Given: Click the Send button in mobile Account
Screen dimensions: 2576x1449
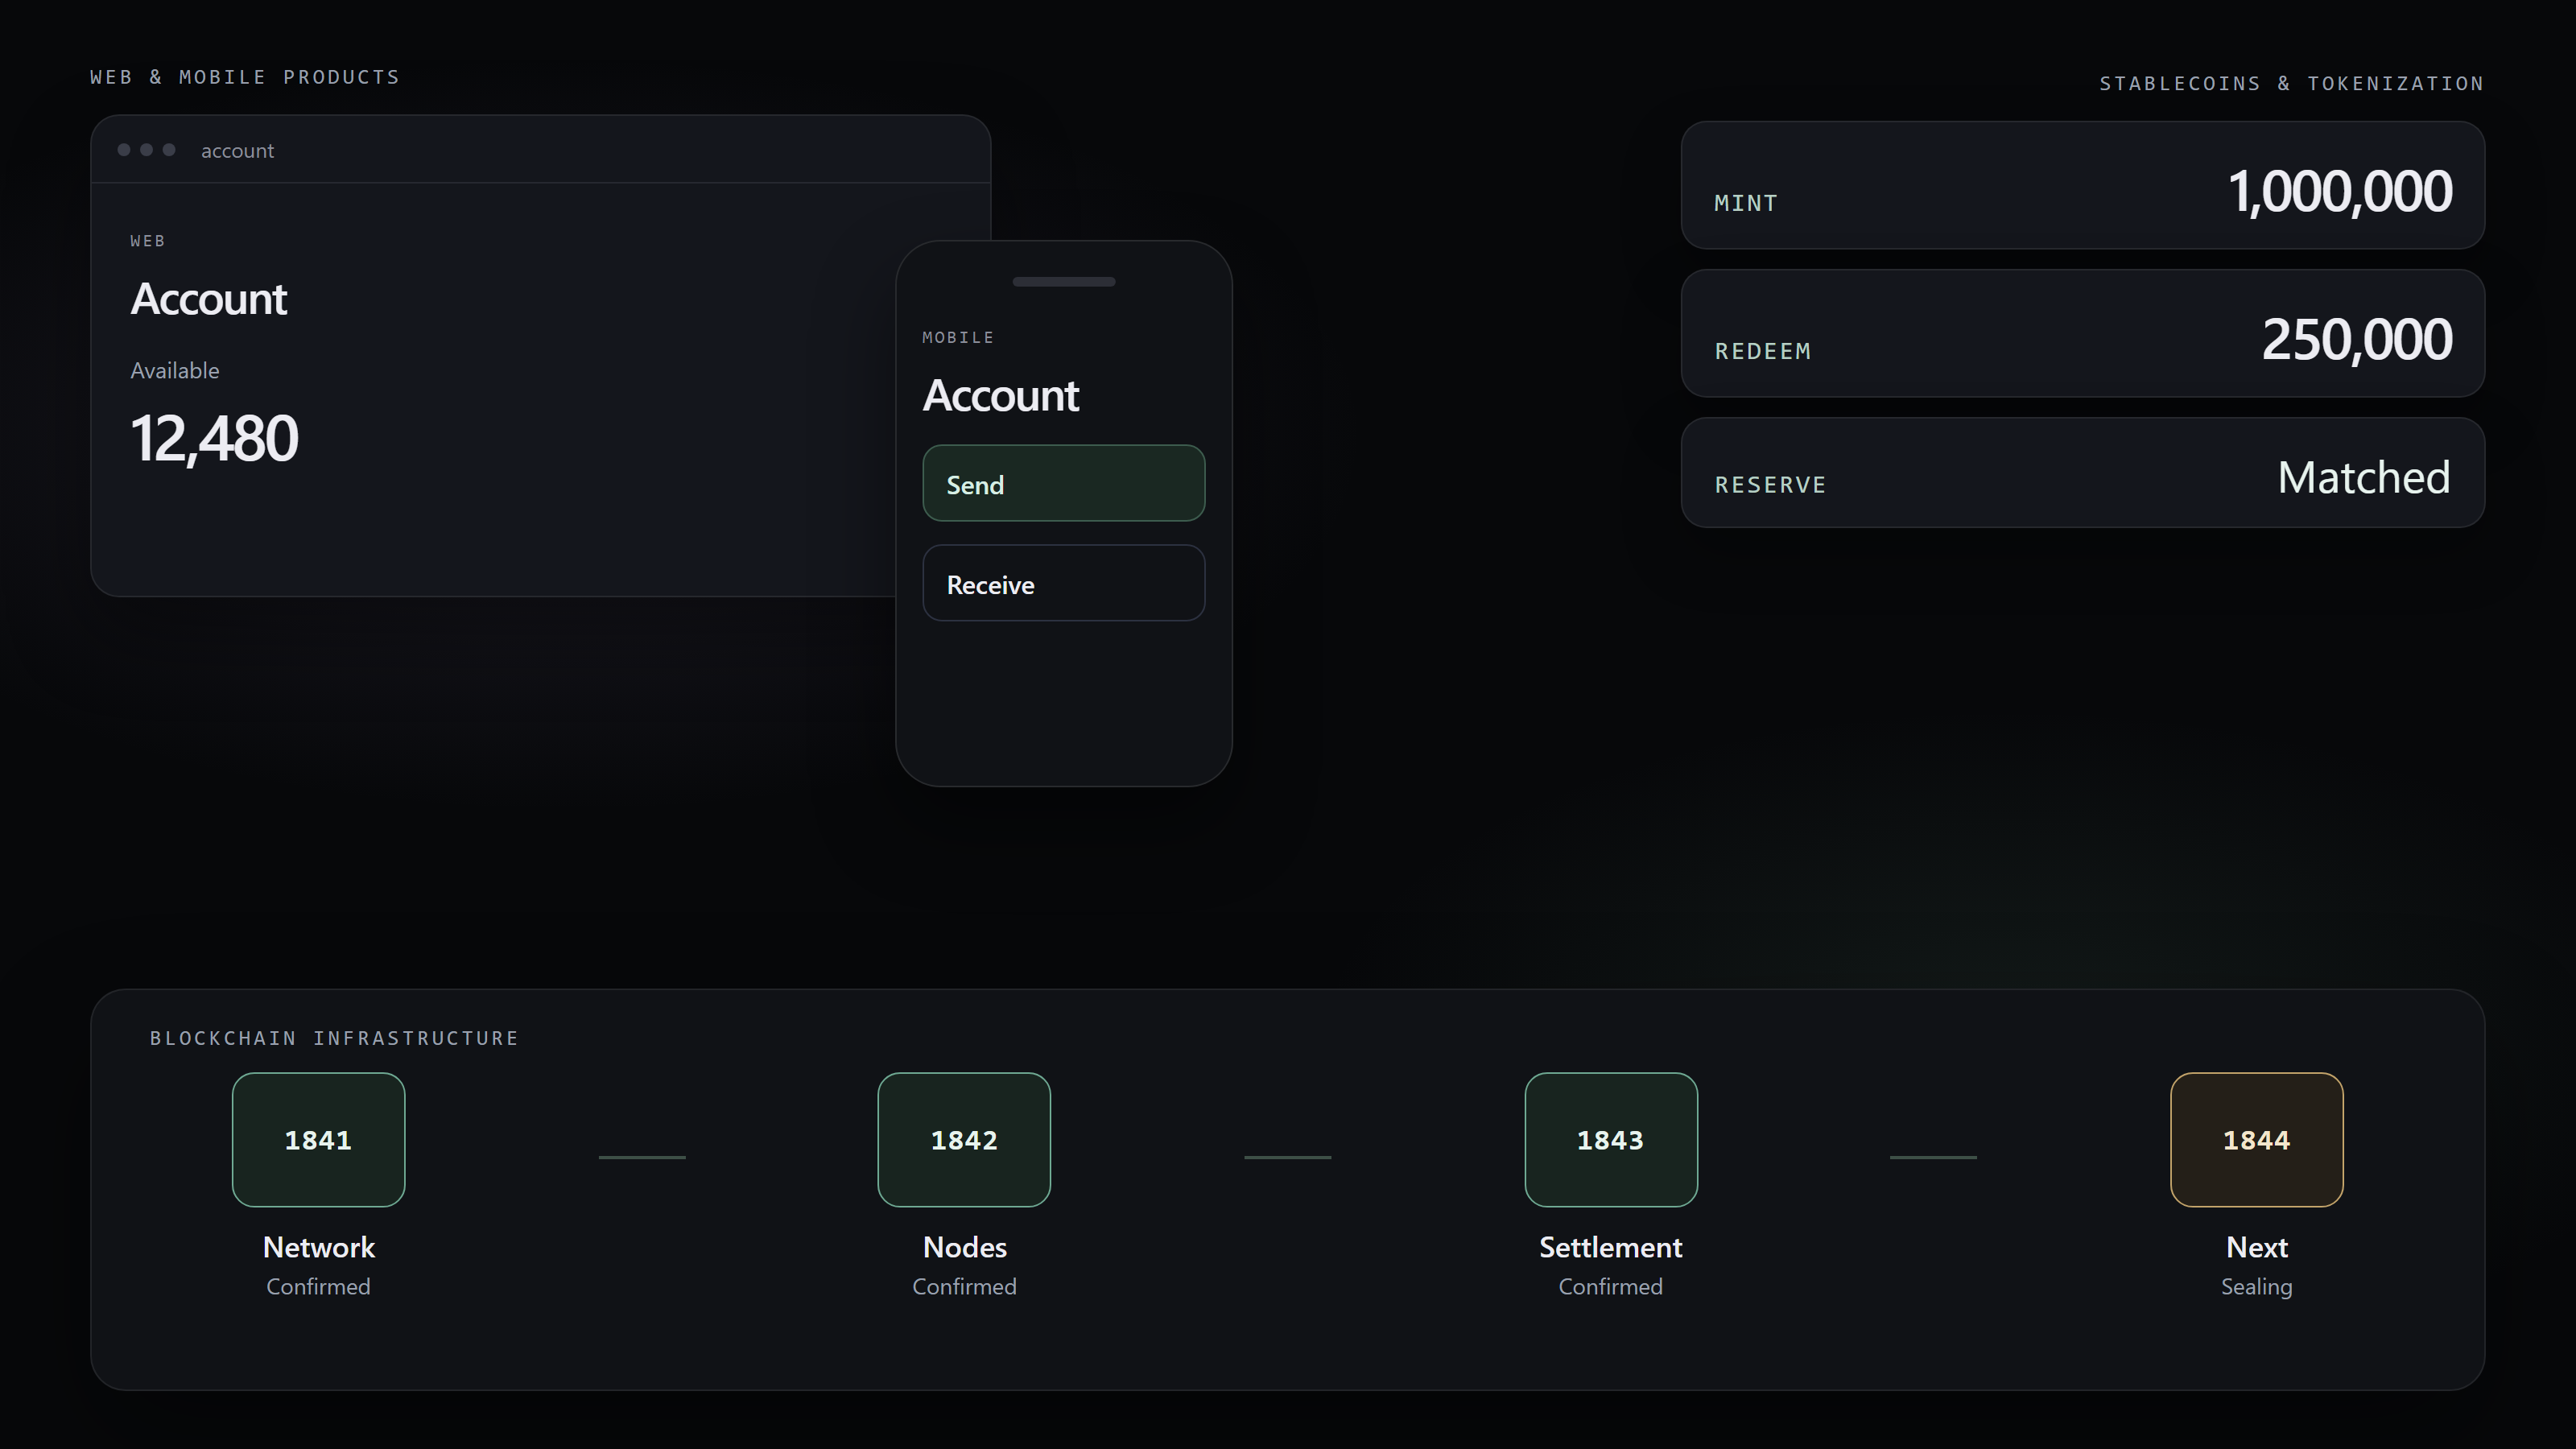Looking at the screenshot, I should [1063, 483].
